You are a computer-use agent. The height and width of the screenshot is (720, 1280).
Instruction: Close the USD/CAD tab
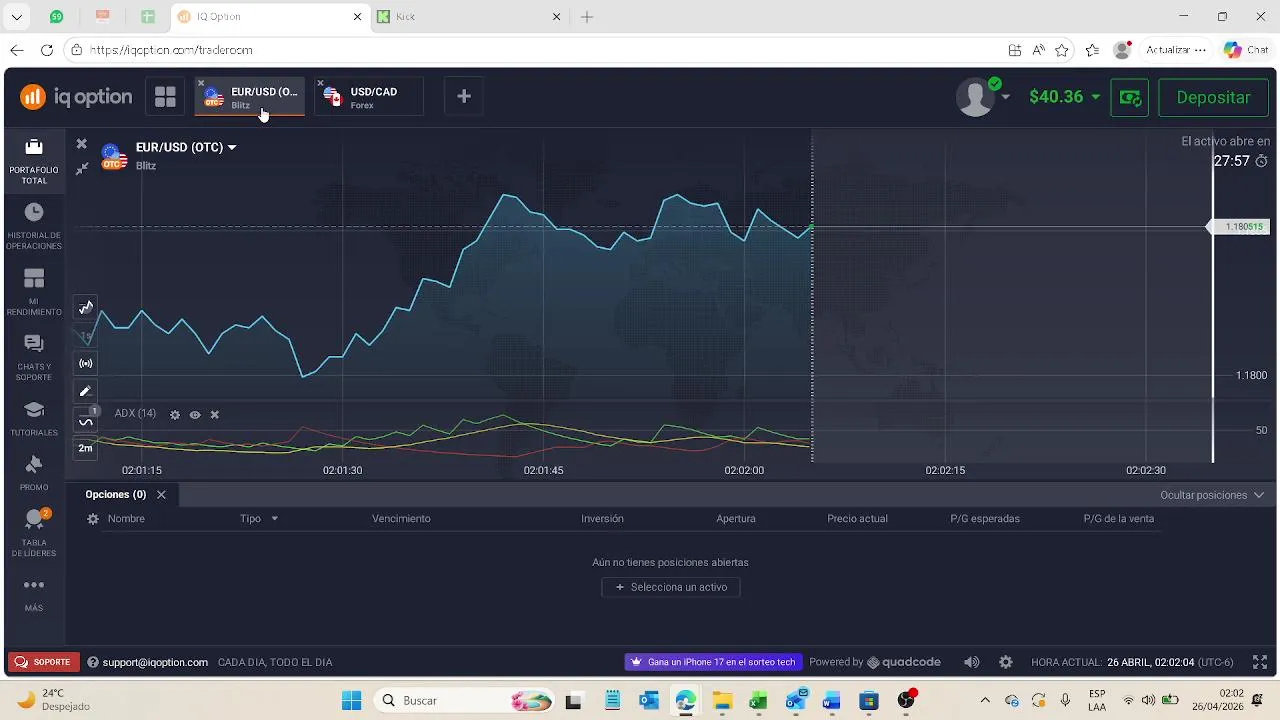pos(320,83)
